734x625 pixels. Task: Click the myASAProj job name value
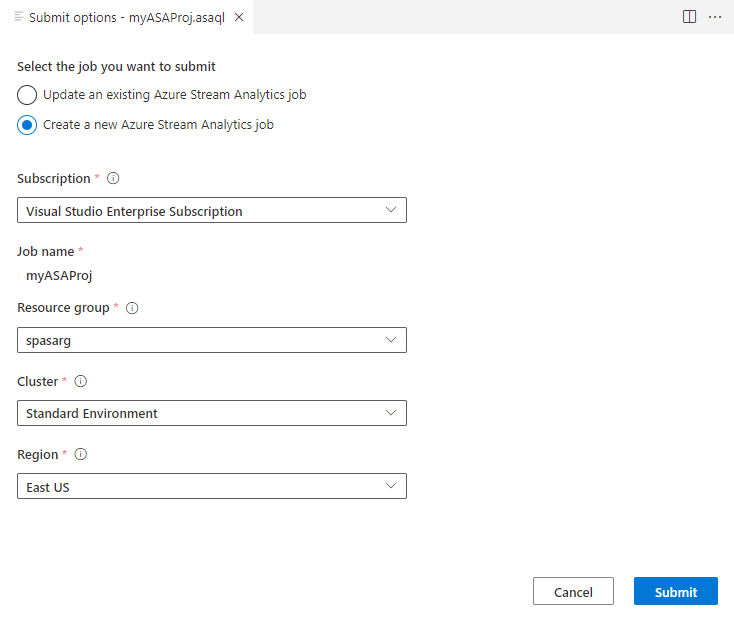coord(59,275)
